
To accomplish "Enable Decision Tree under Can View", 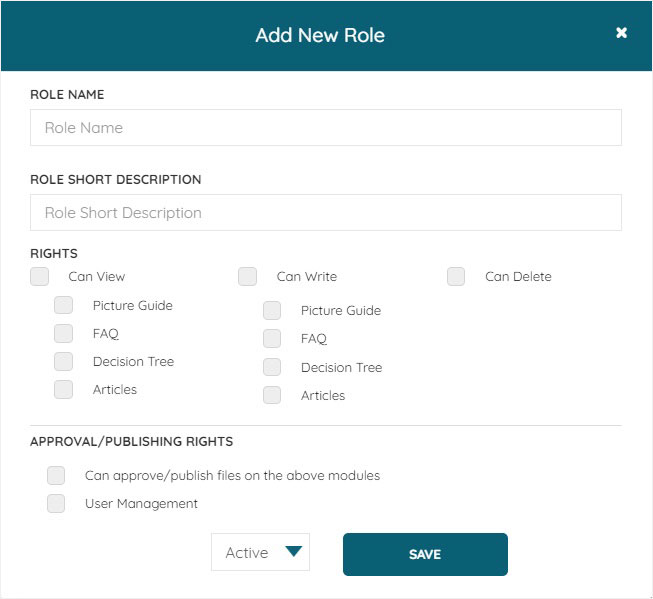I will pos(63,362).
